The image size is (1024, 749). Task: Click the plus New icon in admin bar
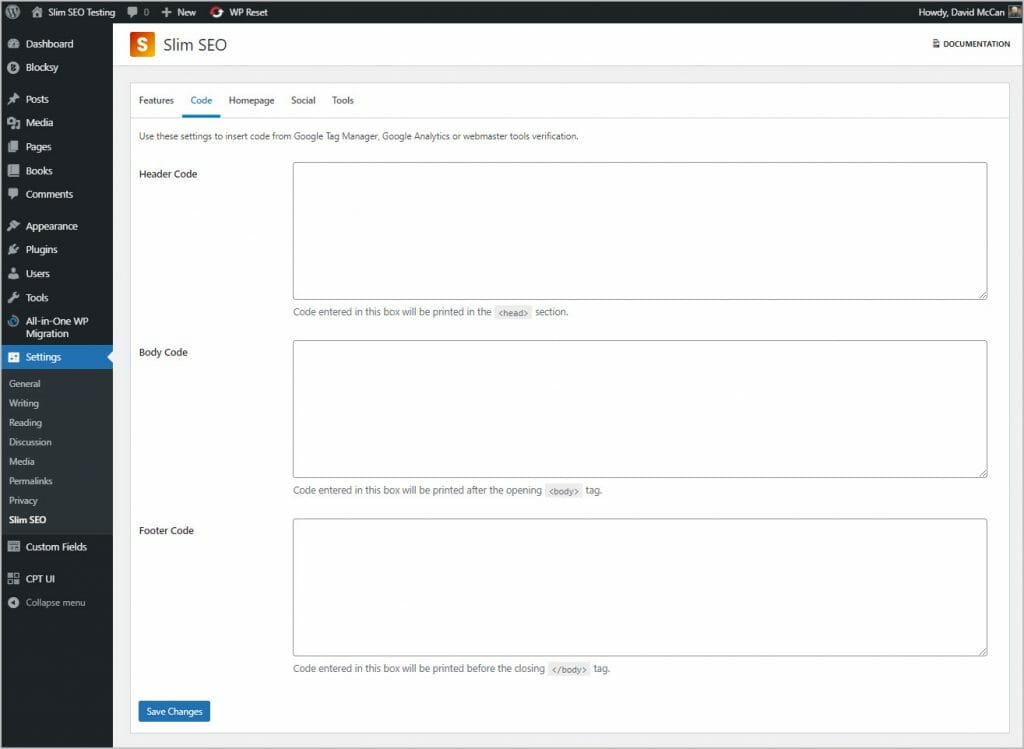167,12
